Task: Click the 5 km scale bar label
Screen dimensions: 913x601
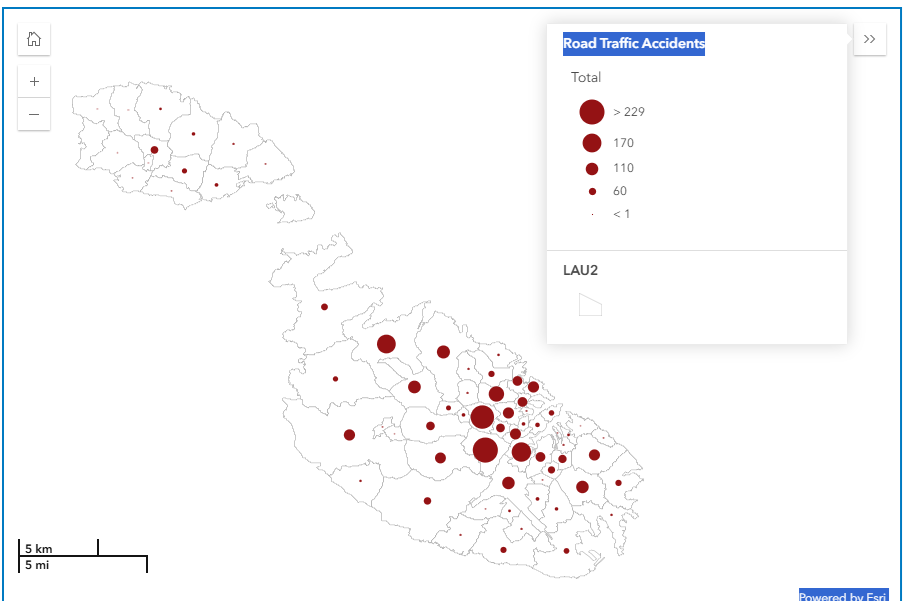Action: [38, 549]
